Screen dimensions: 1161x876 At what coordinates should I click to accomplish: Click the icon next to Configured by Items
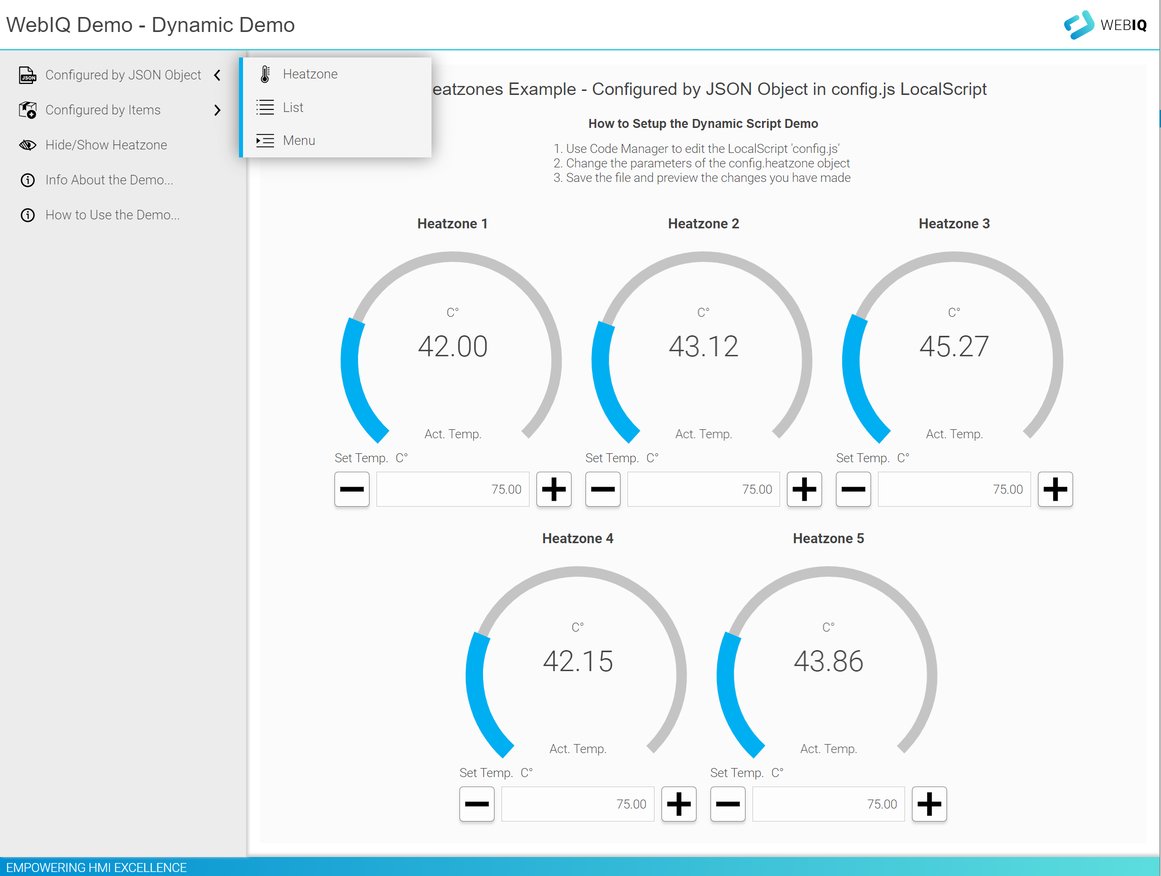tap(26, 110)
